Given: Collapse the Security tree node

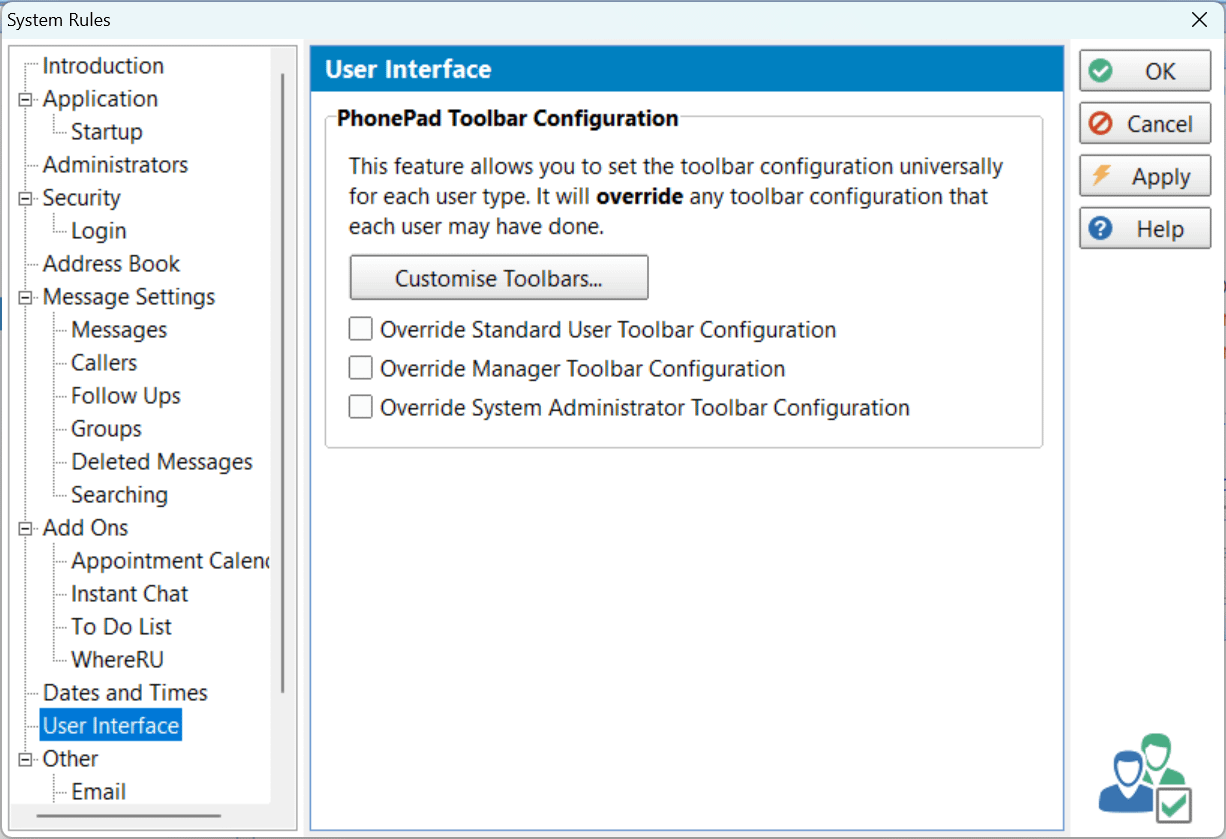Looking at the screenshot, I should point(24,198).
